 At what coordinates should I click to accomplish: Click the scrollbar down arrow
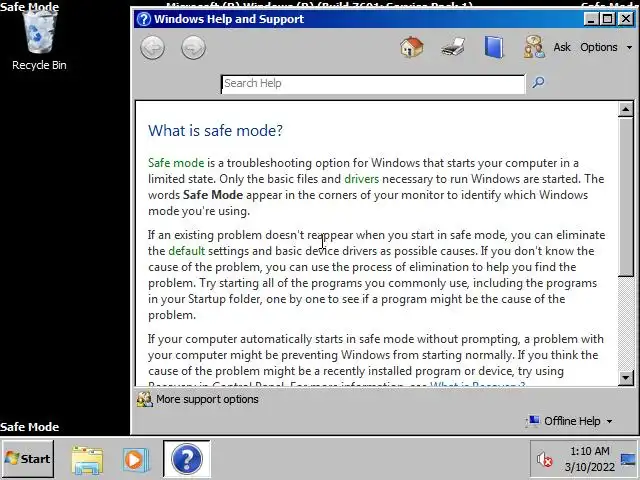click(626, 378)
